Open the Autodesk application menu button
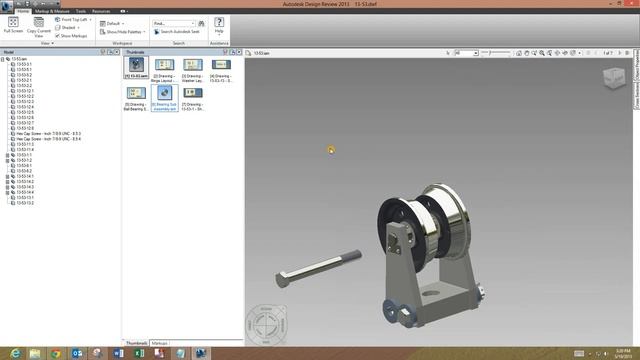This screenshot has height=360, width=640. [6, 7]
